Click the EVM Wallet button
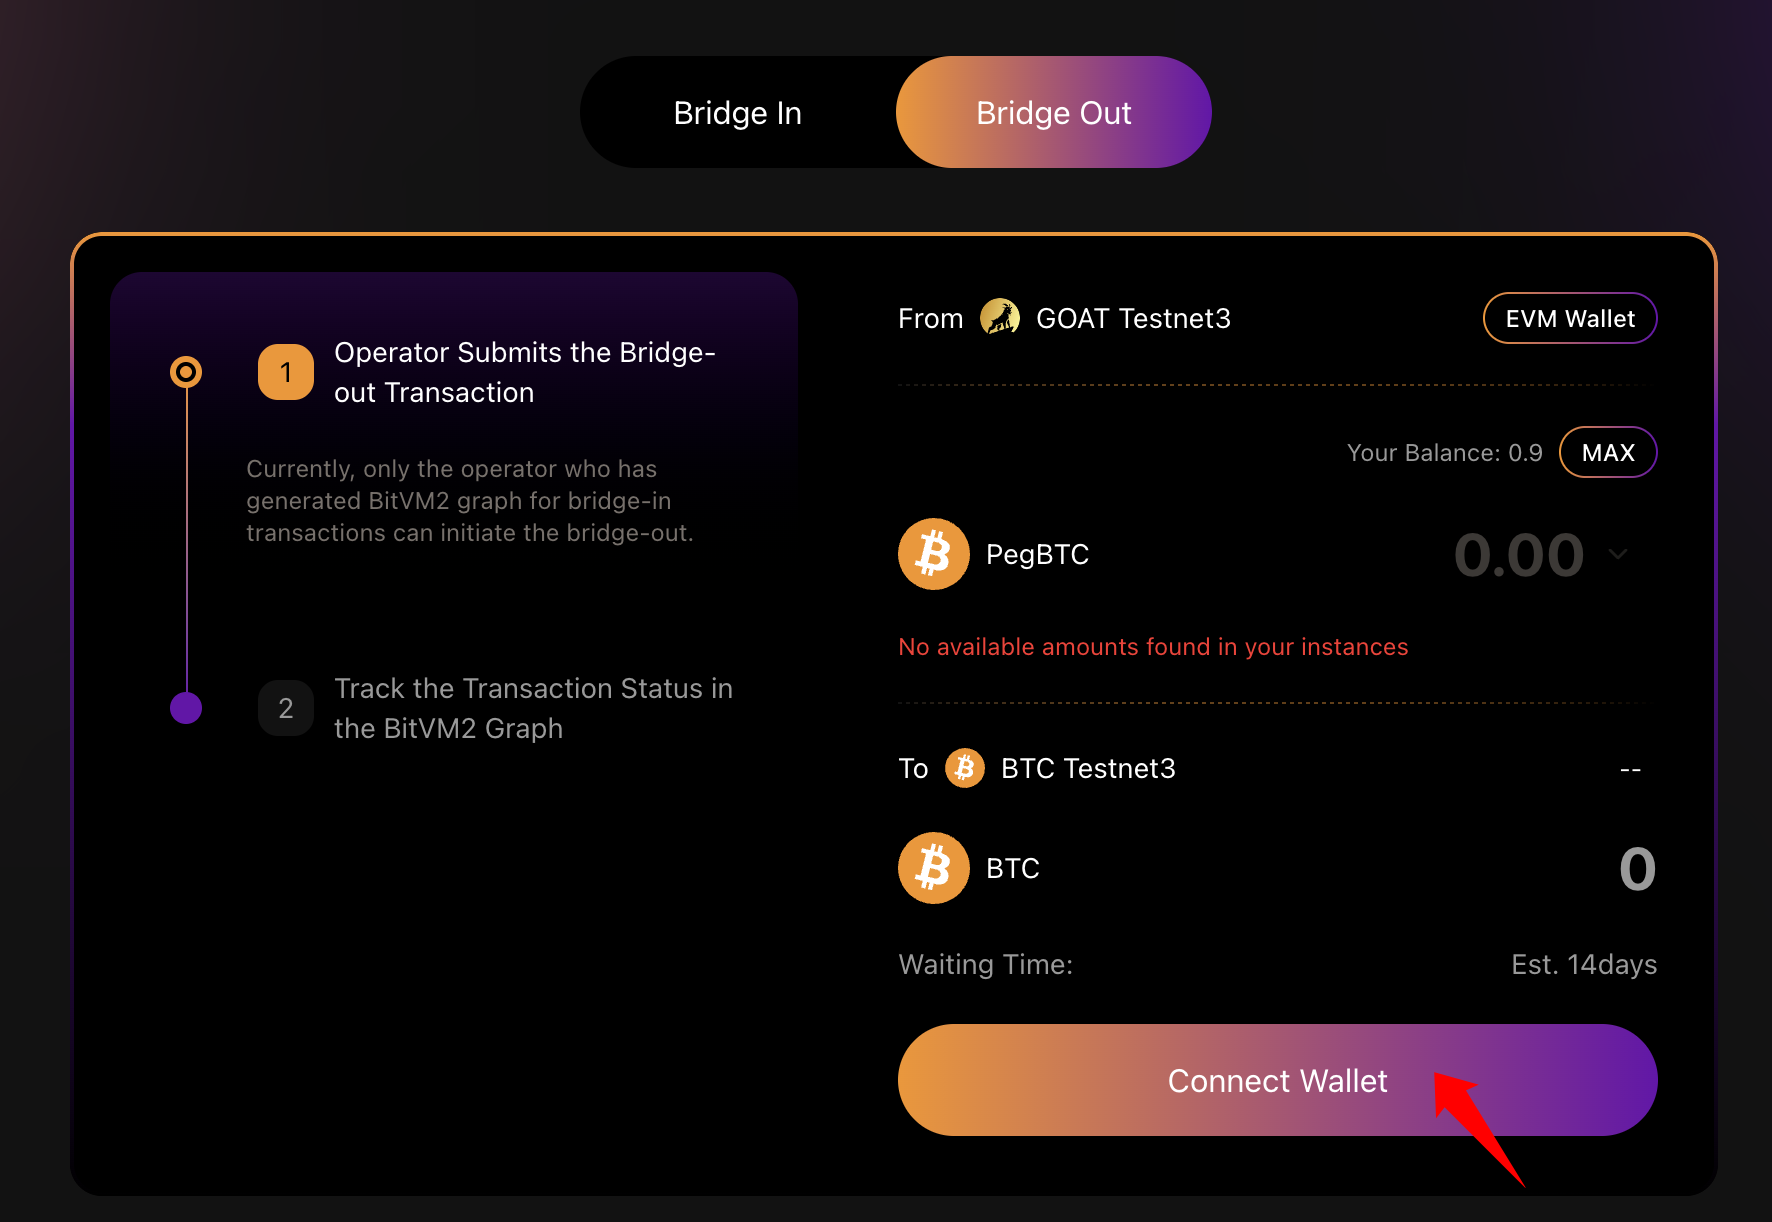This screenshot has height=1222, width=1772. pos(1570,318)
